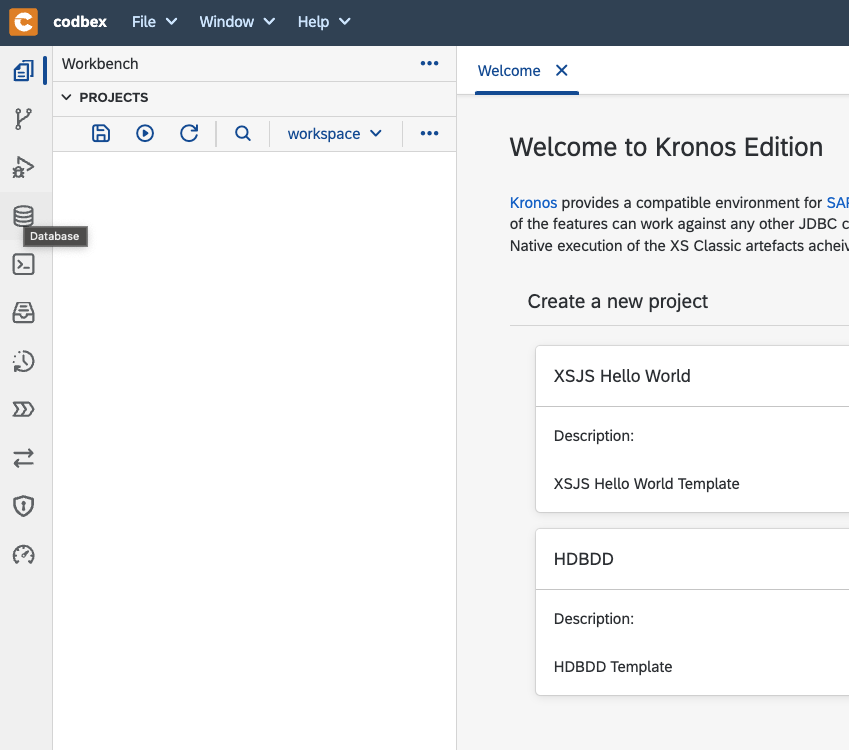Open the Projects toolbar more-options dots
The image size is (849, 750).
tap(429, 133)
